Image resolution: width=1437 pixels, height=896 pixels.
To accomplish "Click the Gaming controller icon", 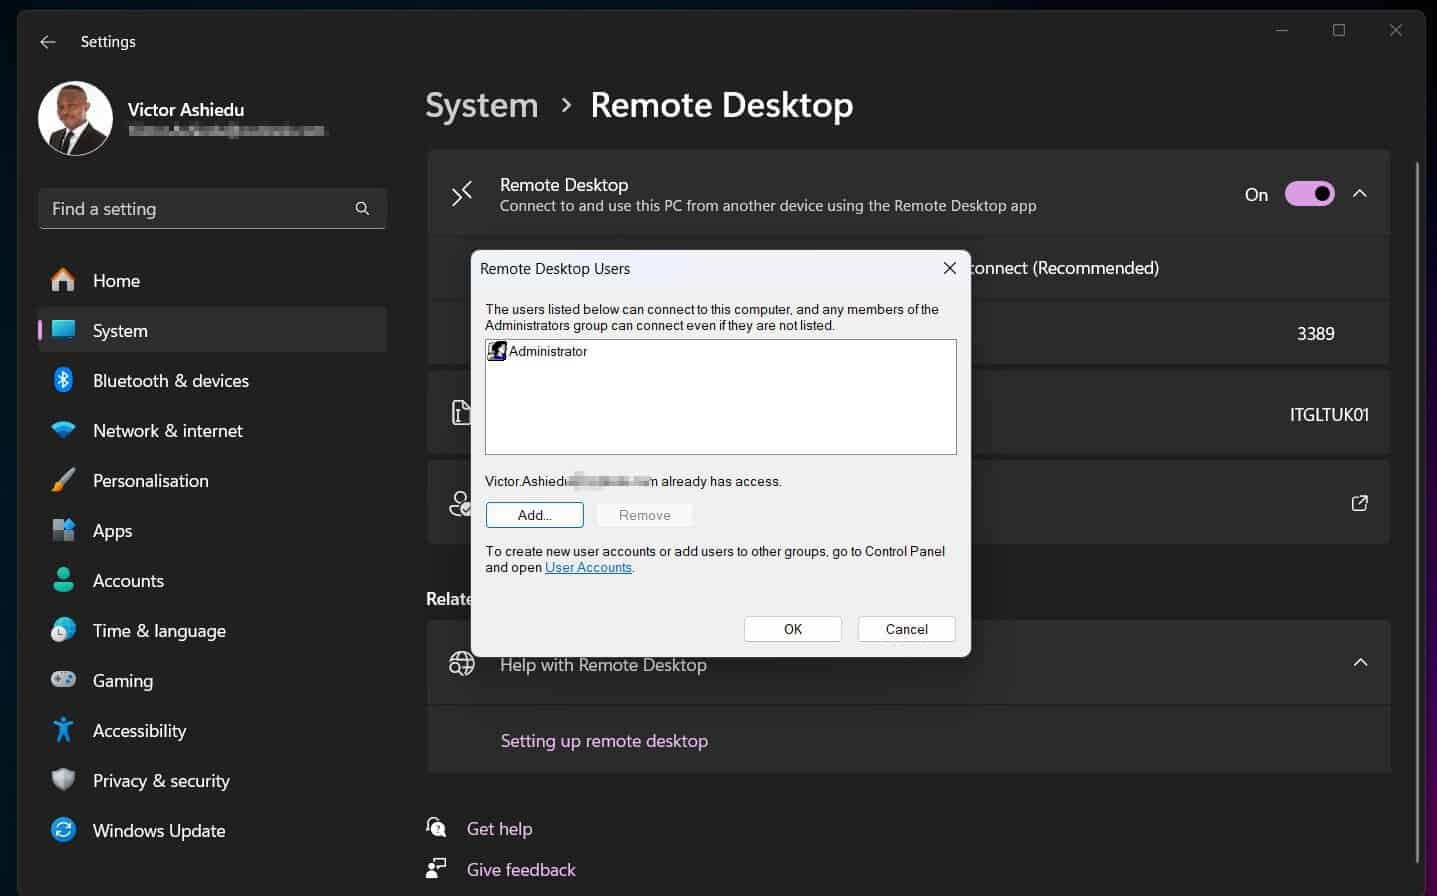I will [x=63, y=680].
